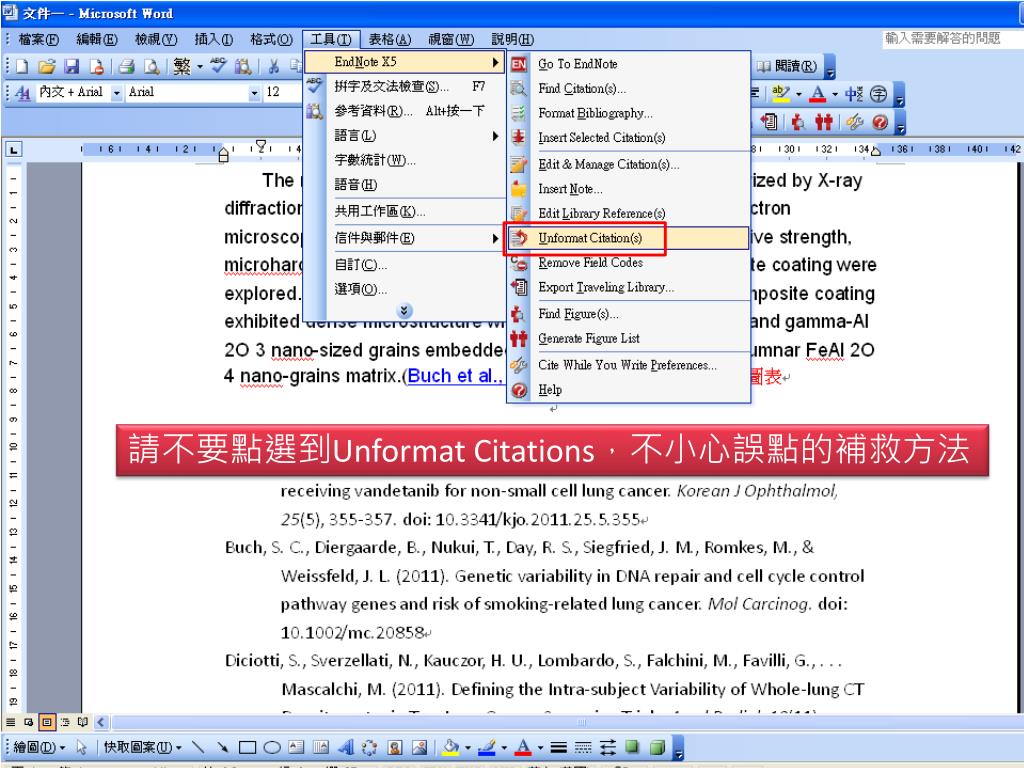Choose 拼字及文法檢查 in Tools menu

(x=404, y=87)
